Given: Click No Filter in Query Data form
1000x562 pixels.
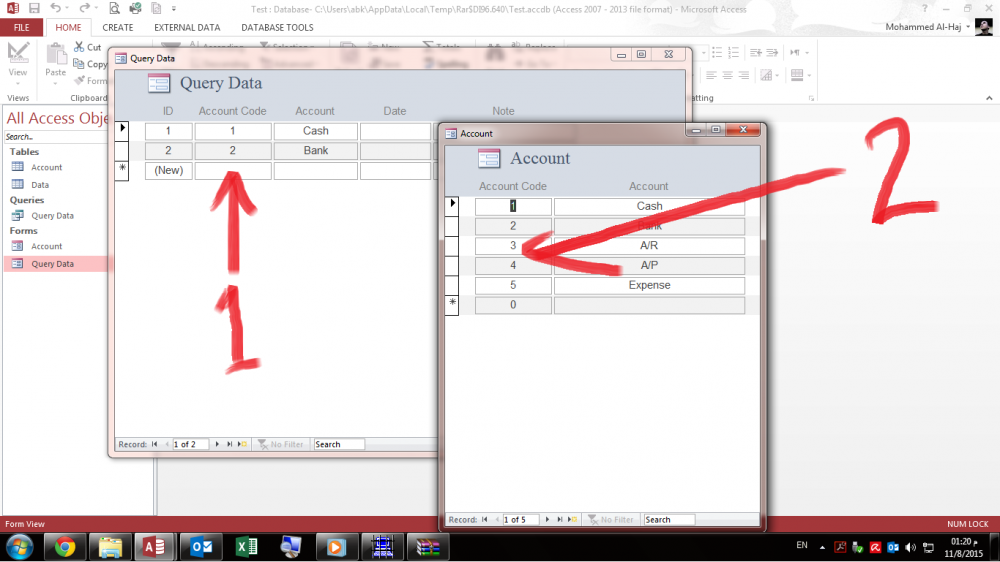Looking at the screenshot, I should click(x=281, y=444).
